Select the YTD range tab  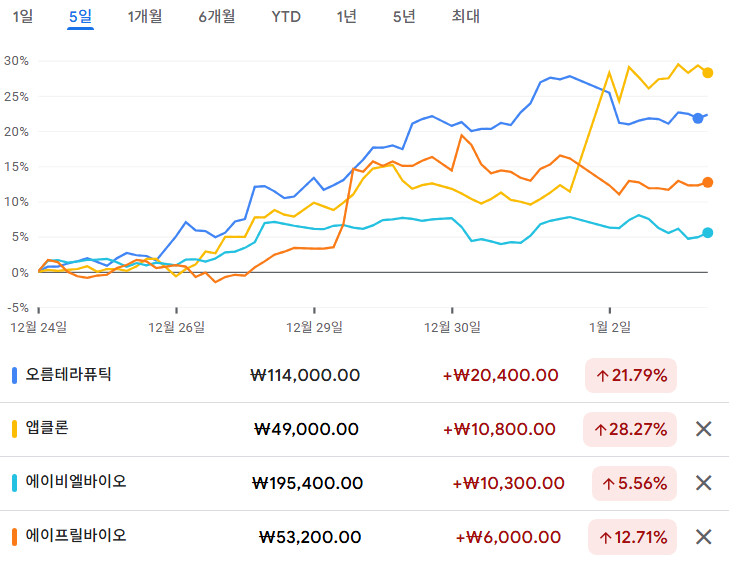(286, 17)
